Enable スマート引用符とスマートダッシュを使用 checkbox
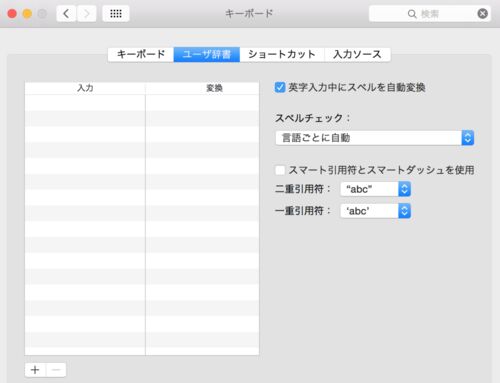 (280, 170)
